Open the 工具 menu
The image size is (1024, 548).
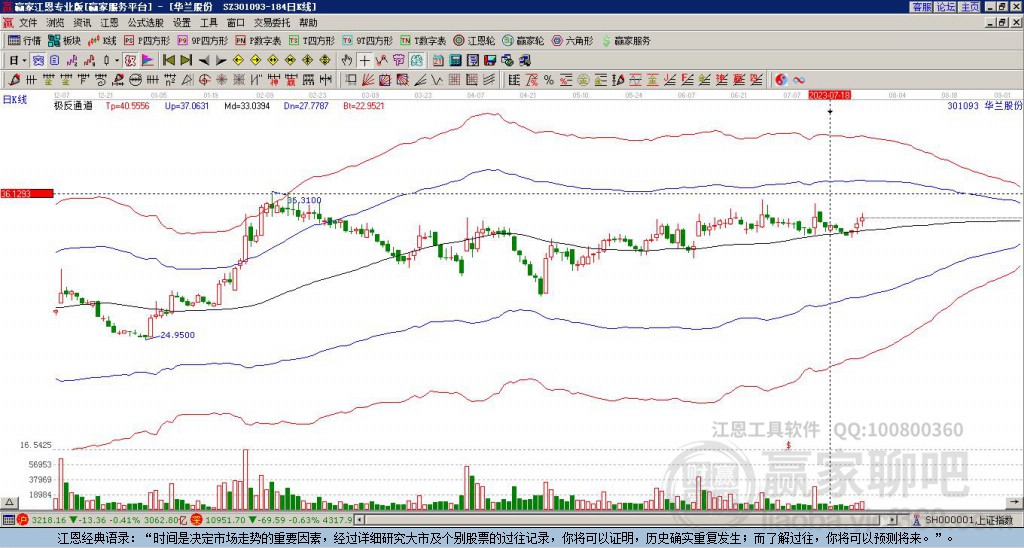(208, 23)
